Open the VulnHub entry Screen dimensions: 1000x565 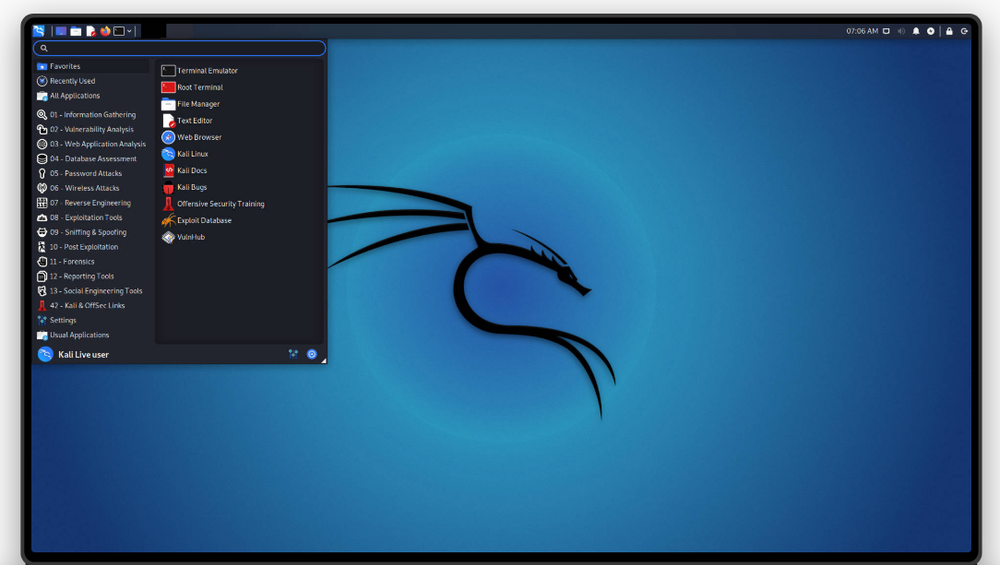[240, 237]
